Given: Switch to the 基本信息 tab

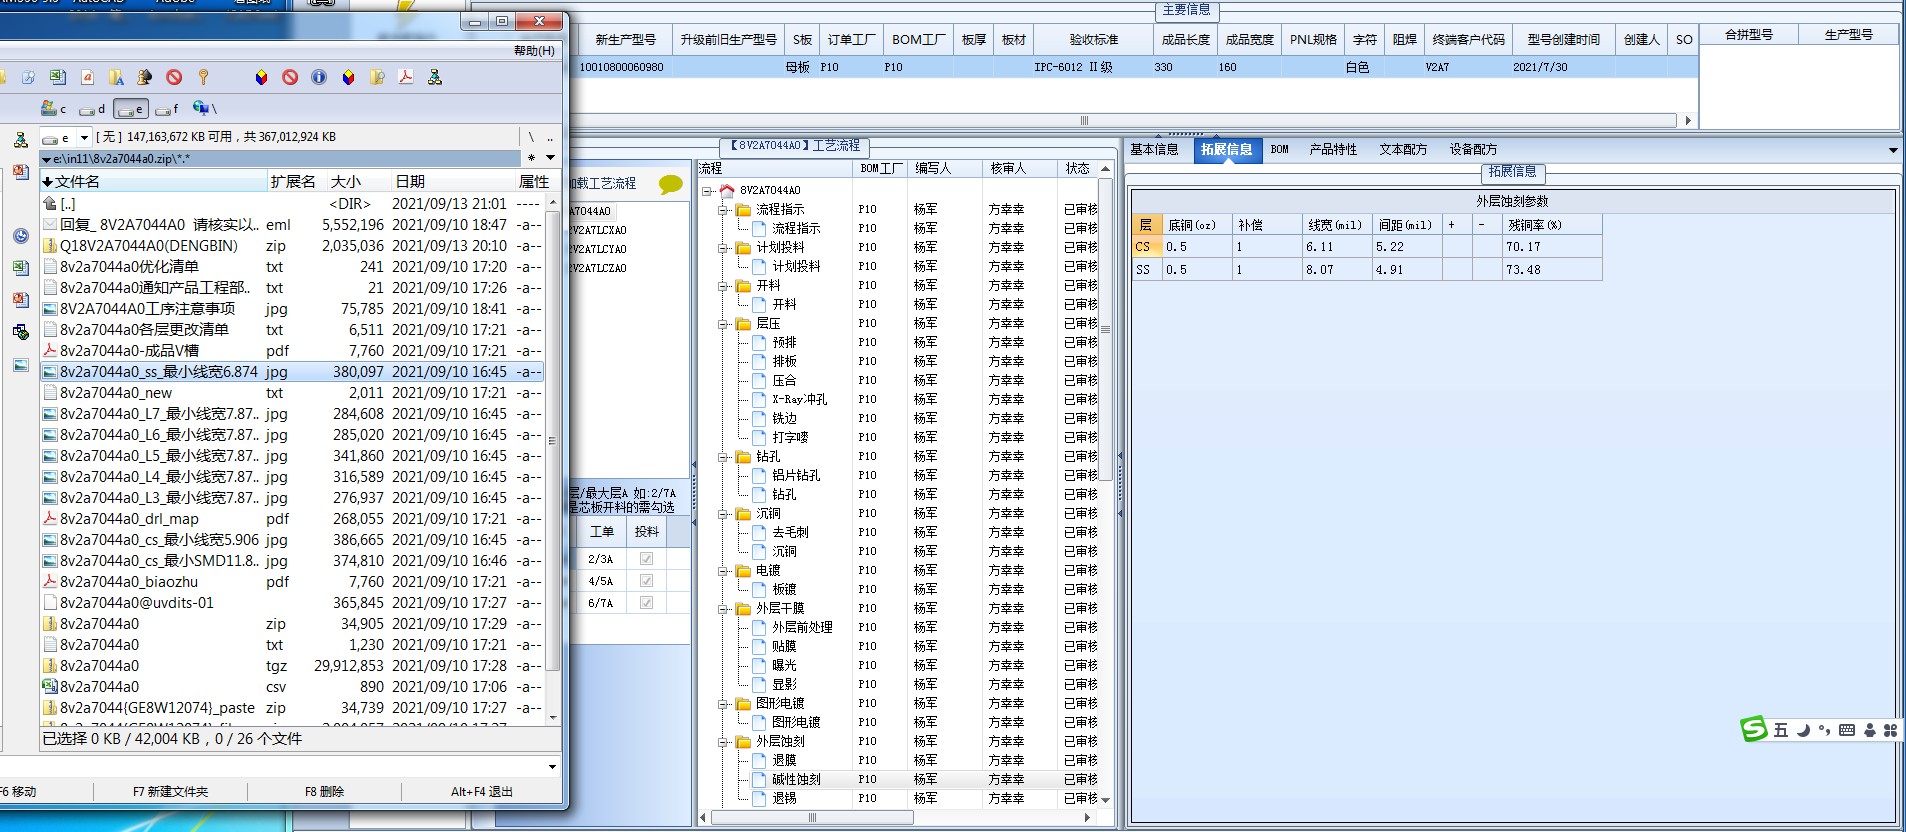Looking at the screenshot, I should pyautogui.click(x=1154, y=150).
